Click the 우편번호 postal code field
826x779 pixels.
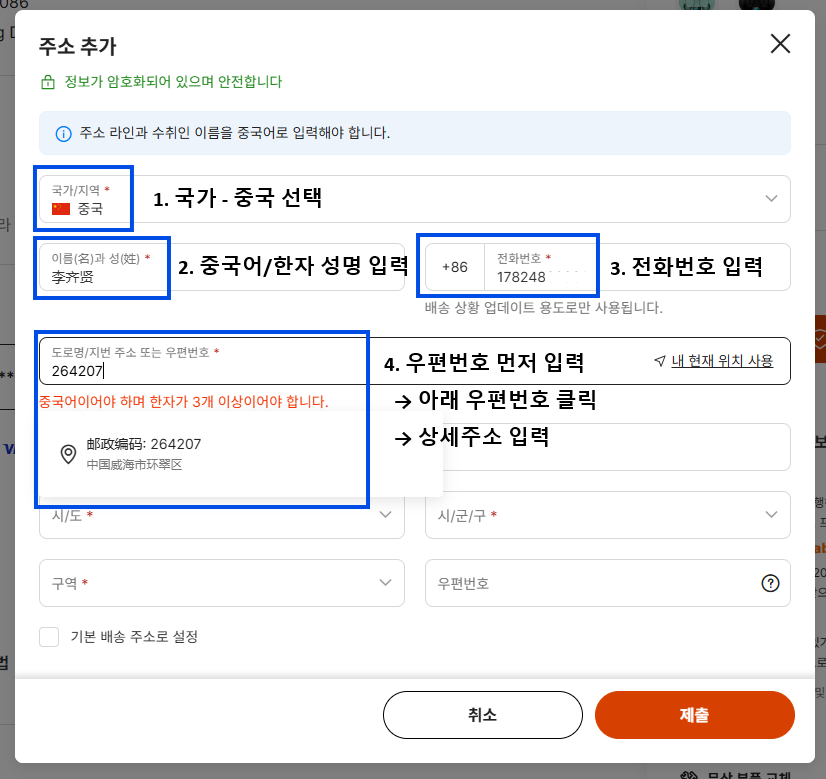[x=590, y=583]
